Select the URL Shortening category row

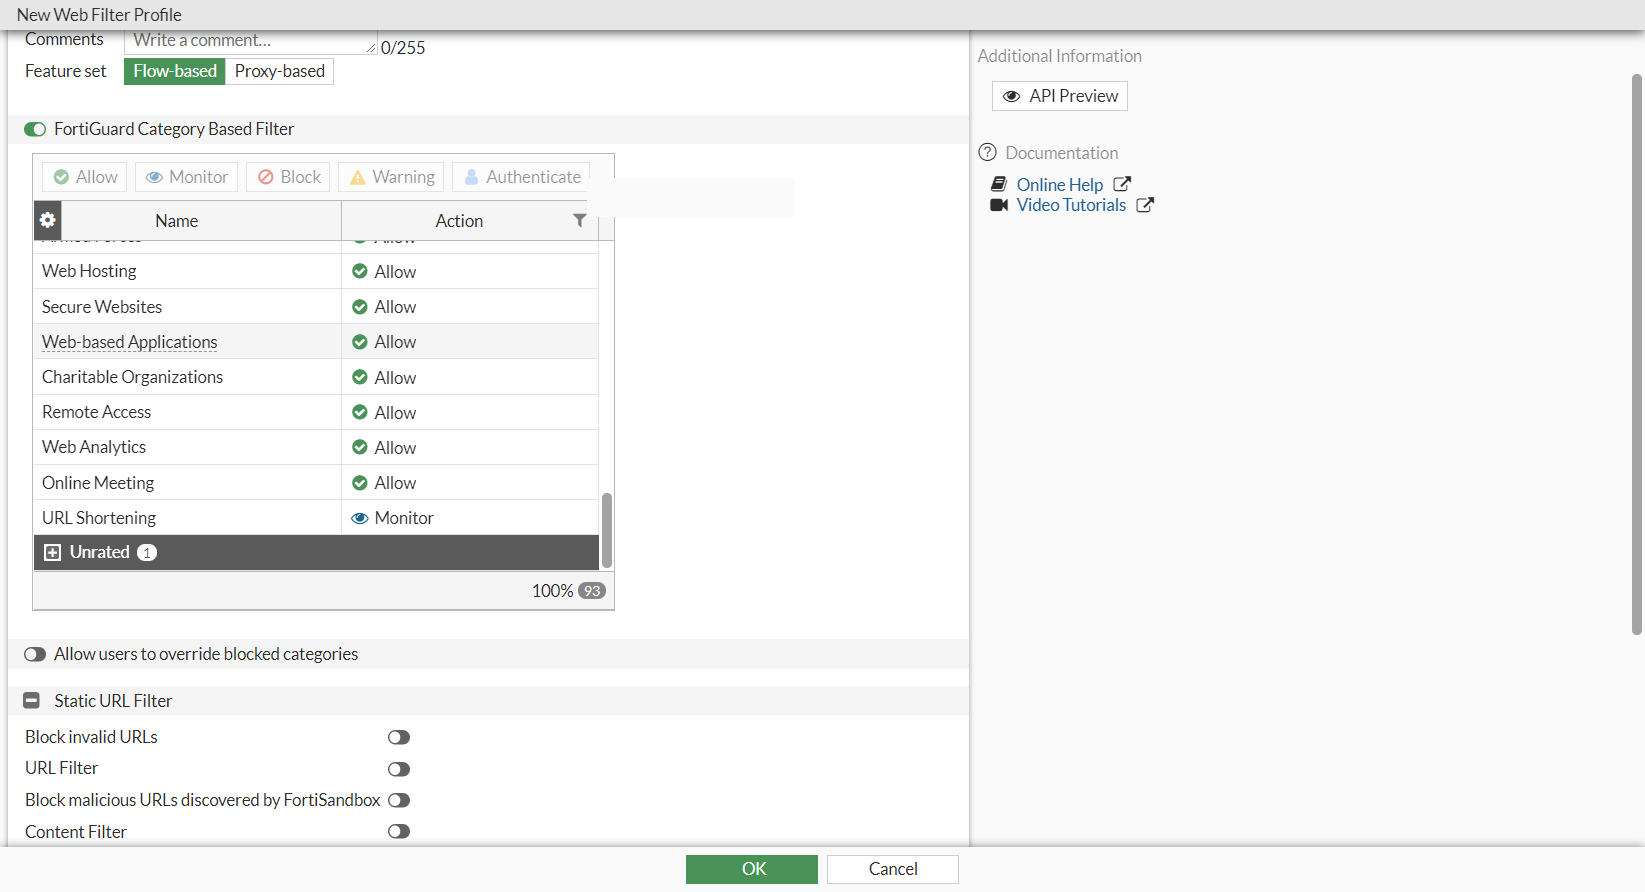pos(316,518)
